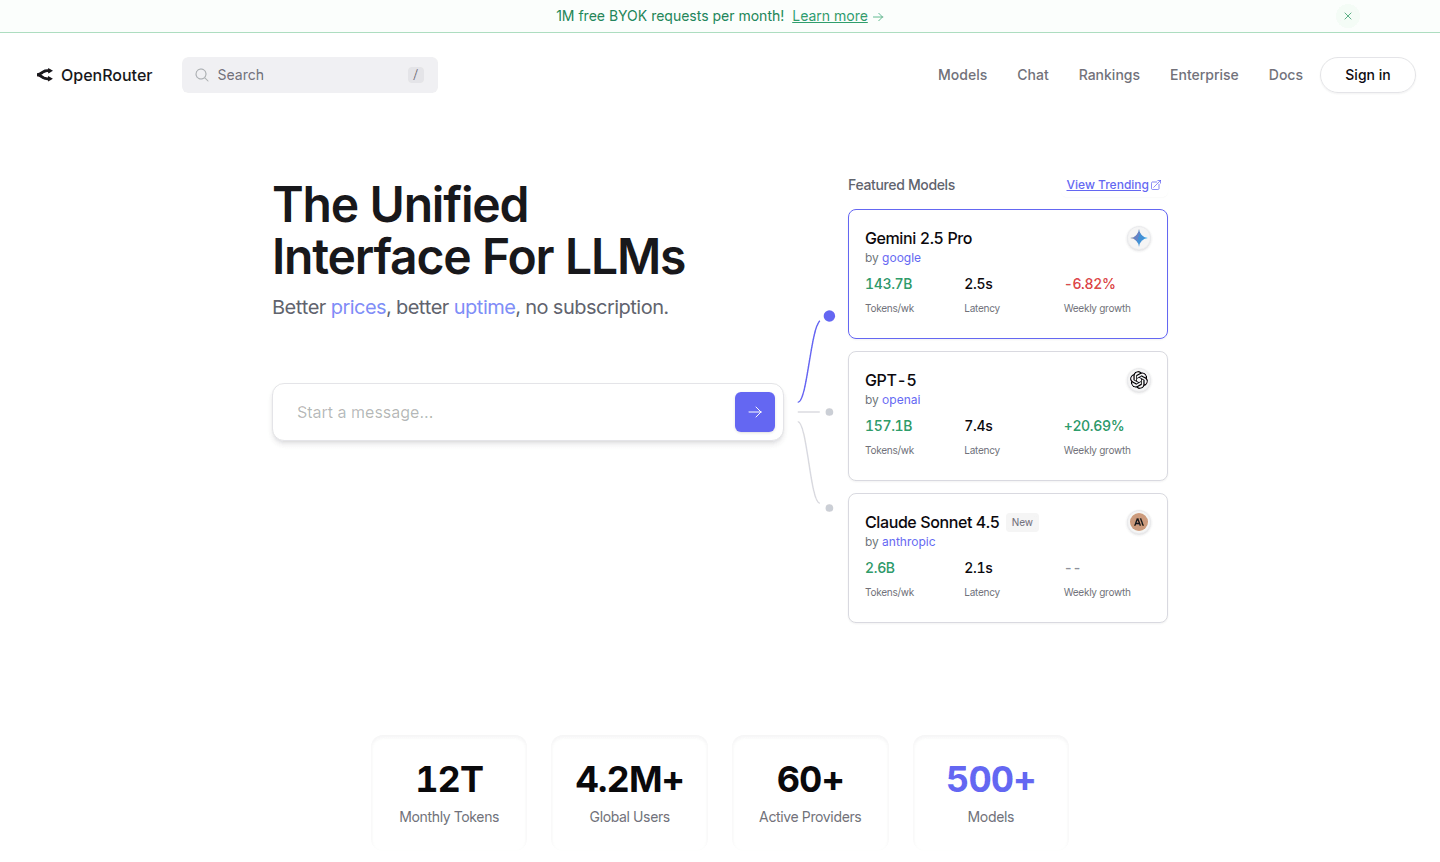
Task: Open the Rankings page
Action: pos(1109,75)
